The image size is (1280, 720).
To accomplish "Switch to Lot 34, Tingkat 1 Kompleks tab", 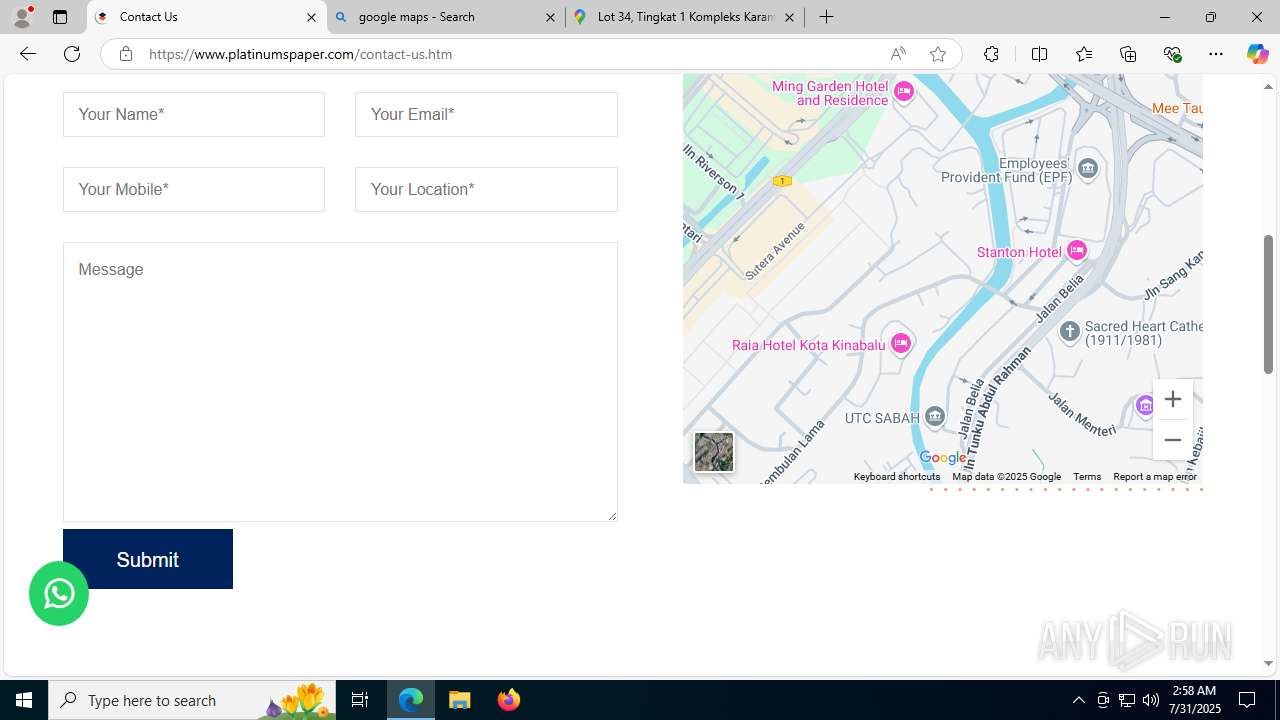I will point(685,17).
